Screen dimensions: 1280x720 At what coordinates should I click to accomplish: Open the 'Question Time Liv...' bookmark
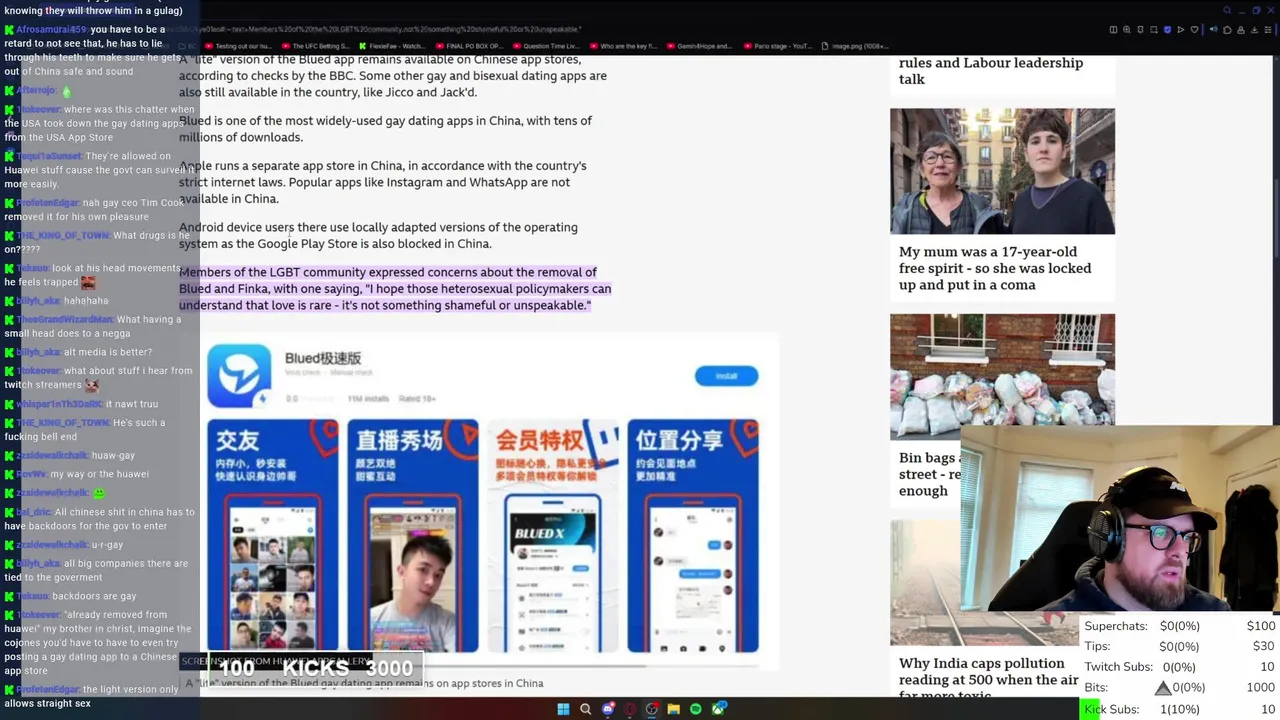click(545, 46)
